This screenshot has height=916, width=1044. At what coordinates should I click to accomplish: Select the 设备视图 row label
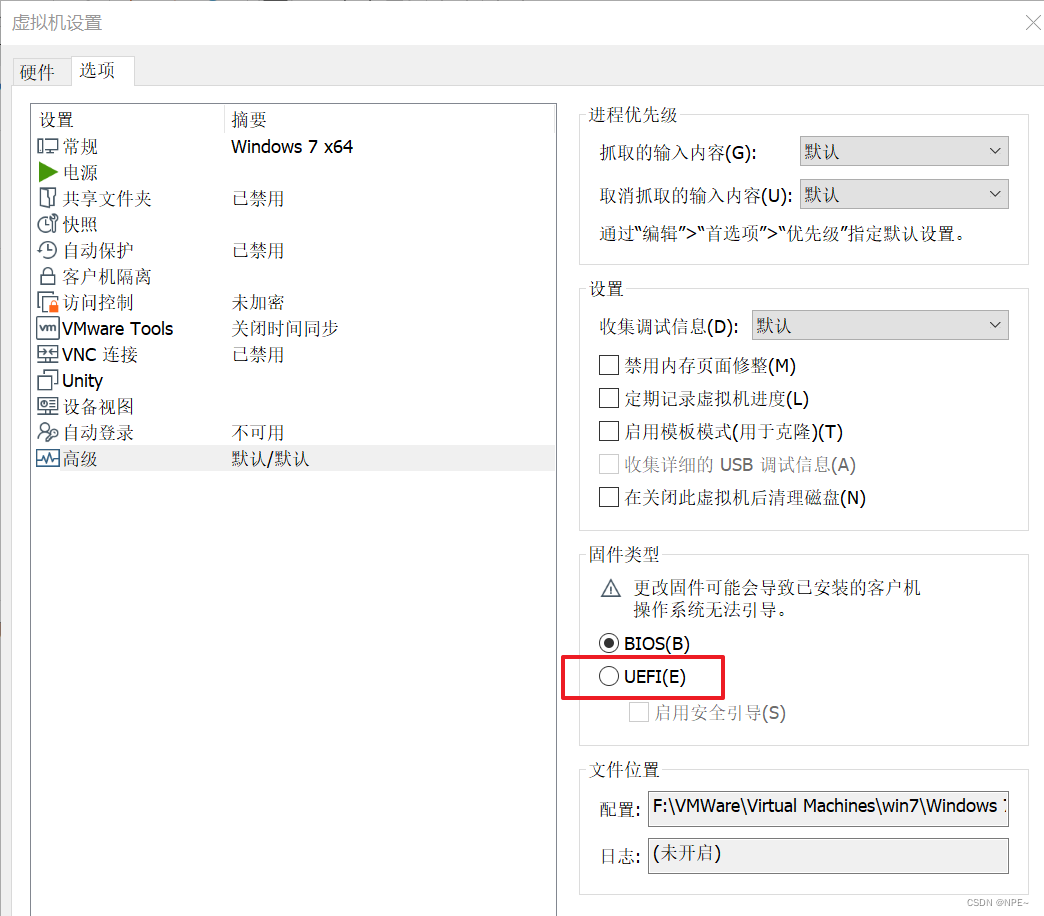98,406
